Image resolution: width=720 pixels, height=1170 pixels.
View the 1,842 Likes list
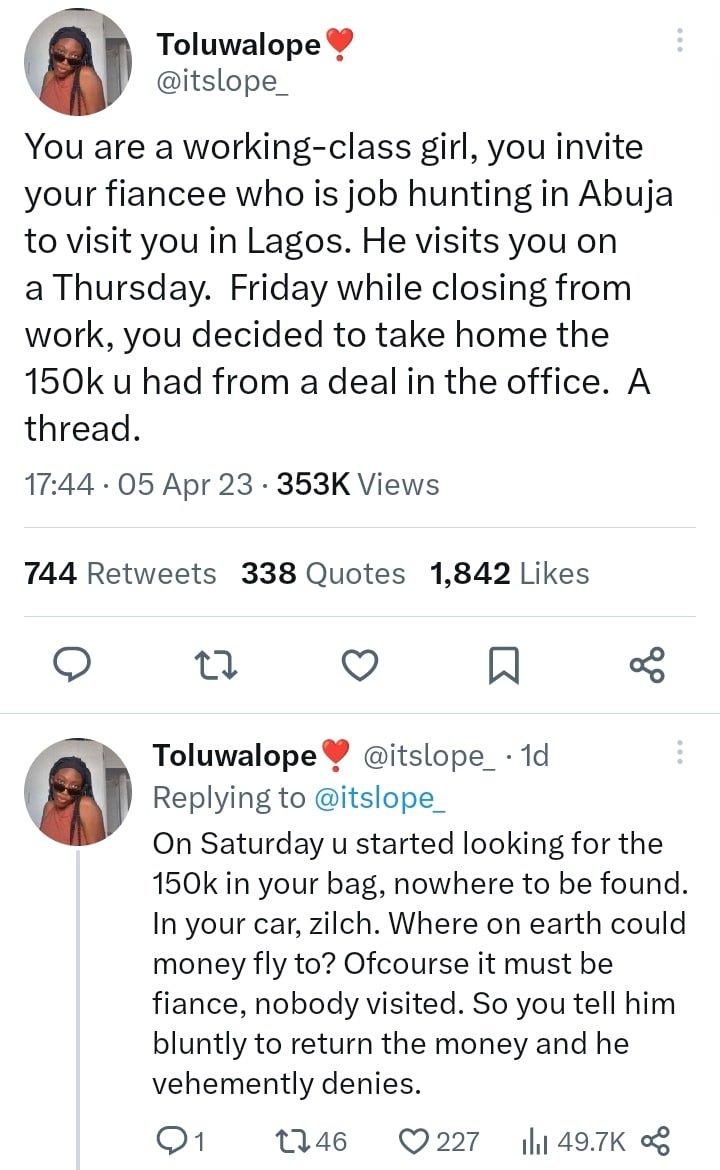point(509,573)
